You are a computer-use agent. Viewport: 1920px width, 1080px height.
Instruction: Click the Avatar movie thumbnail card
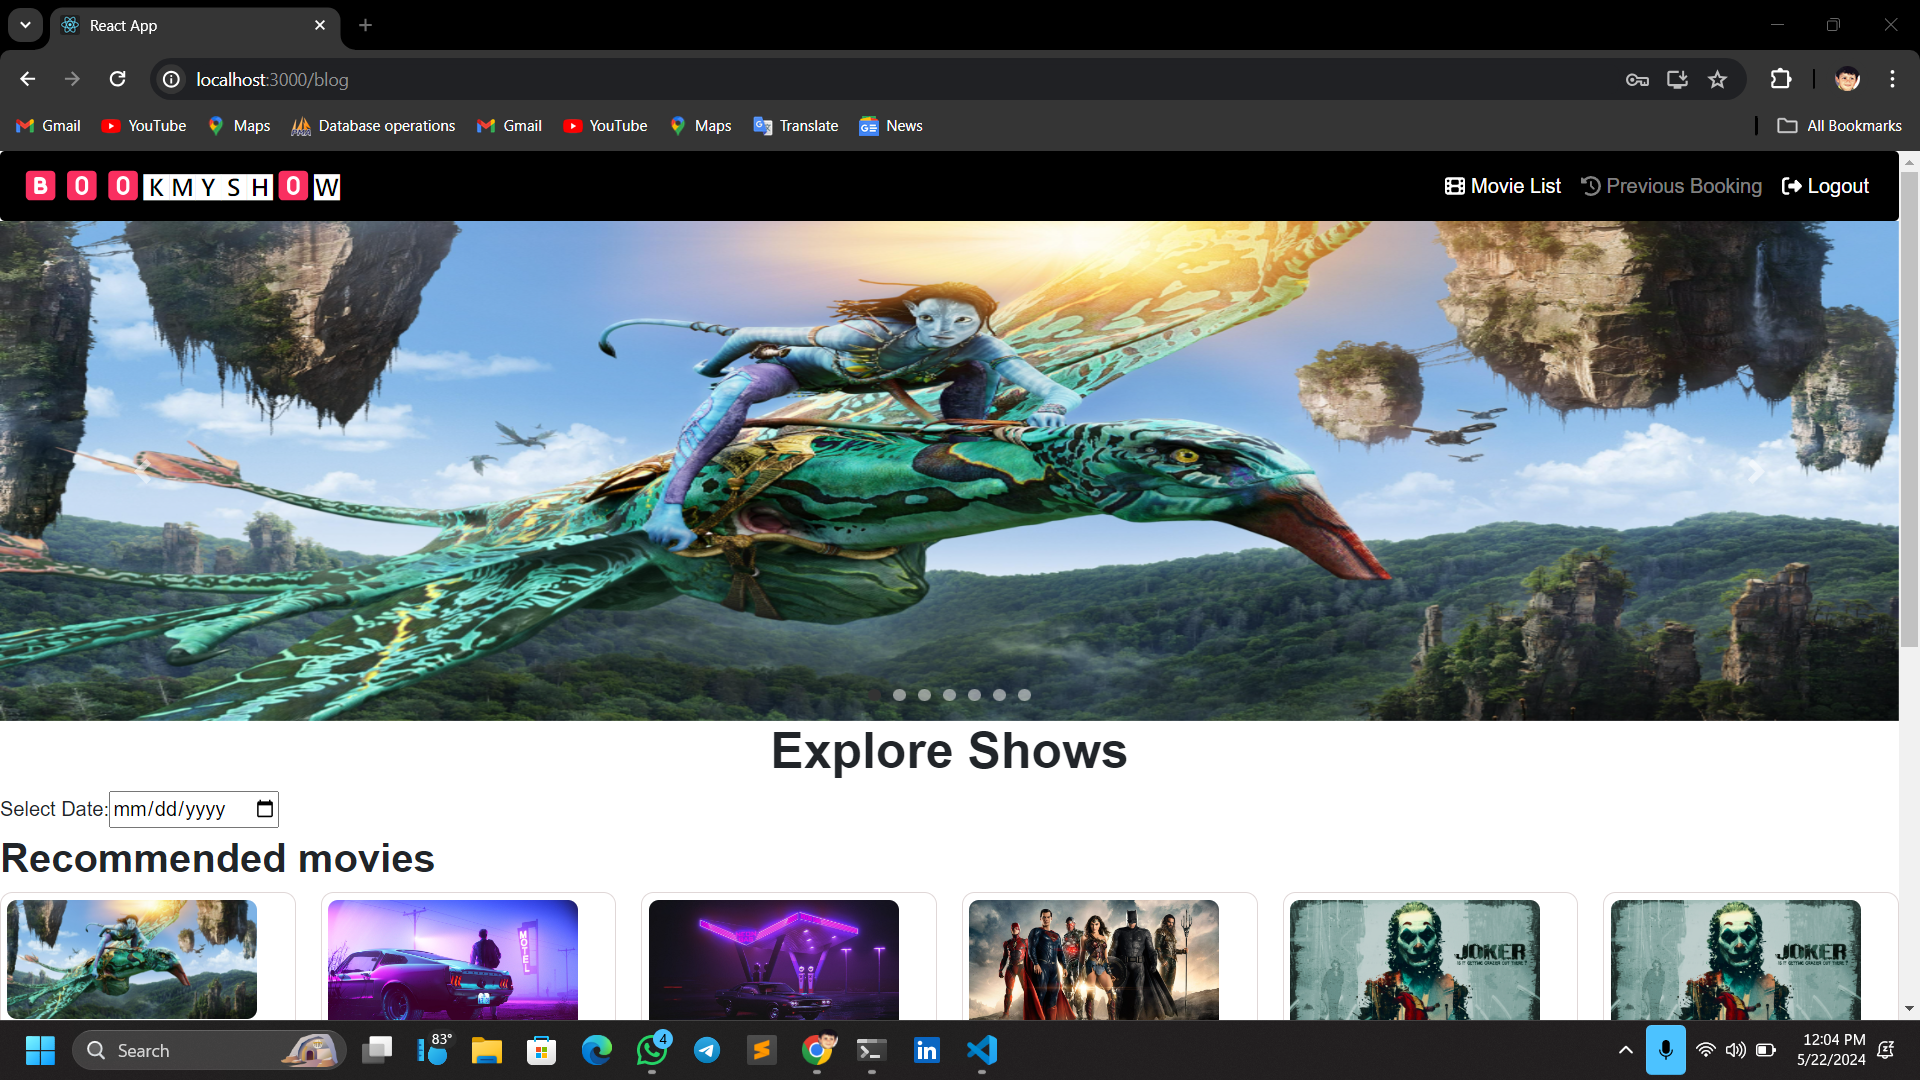coord(132,958)
